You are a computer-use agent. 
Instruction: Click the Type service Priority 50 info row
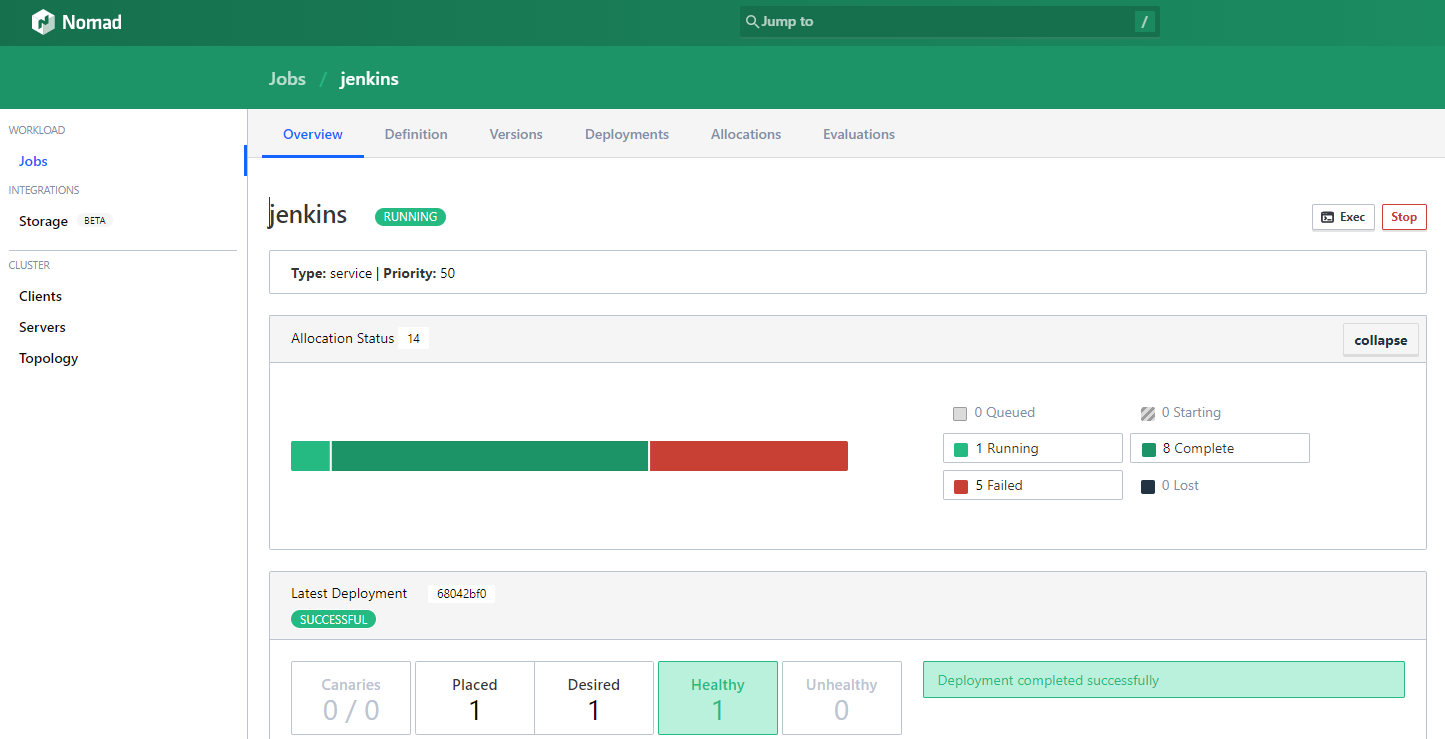[848, 273]
